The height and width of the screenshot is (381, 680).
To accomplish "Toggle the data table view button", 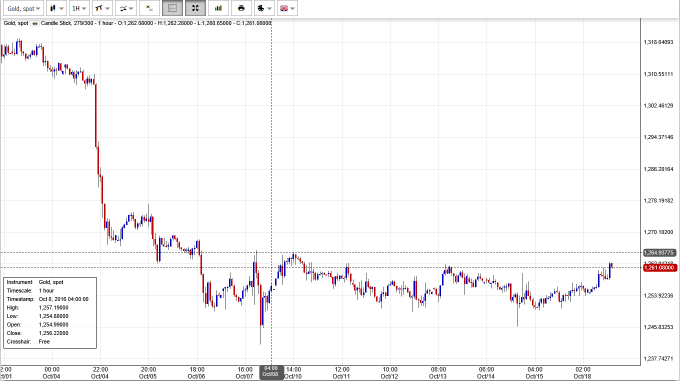I will pyautogui.click(x=172, y=8).
